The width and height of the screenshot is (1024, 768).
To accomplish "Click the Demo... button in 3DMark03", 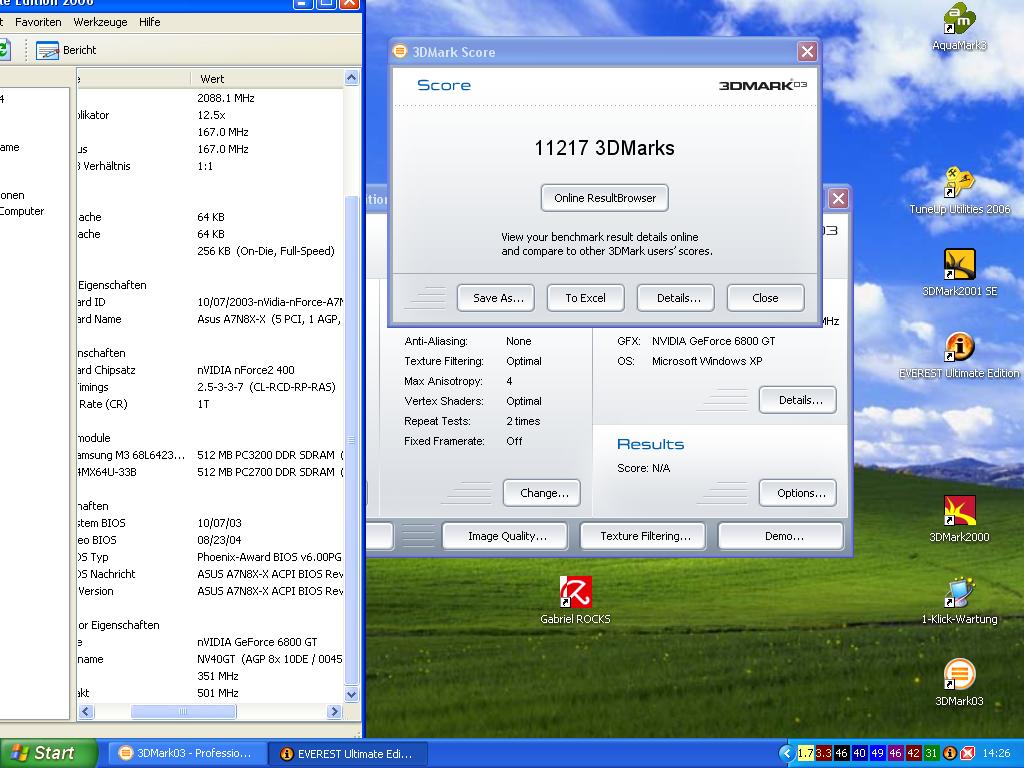I will (782, 536).
